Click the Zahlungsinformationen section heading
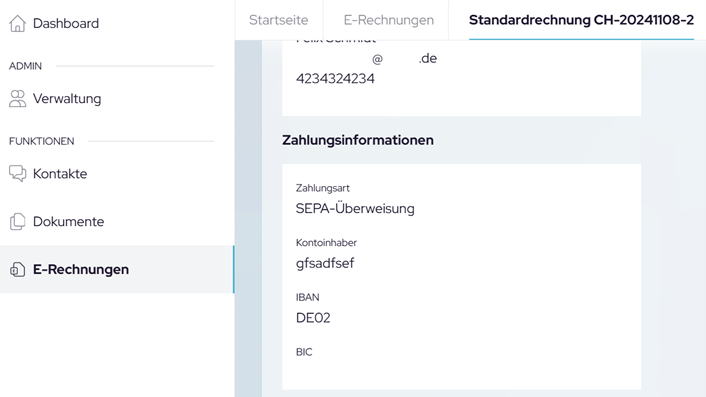 coord(358,140)
